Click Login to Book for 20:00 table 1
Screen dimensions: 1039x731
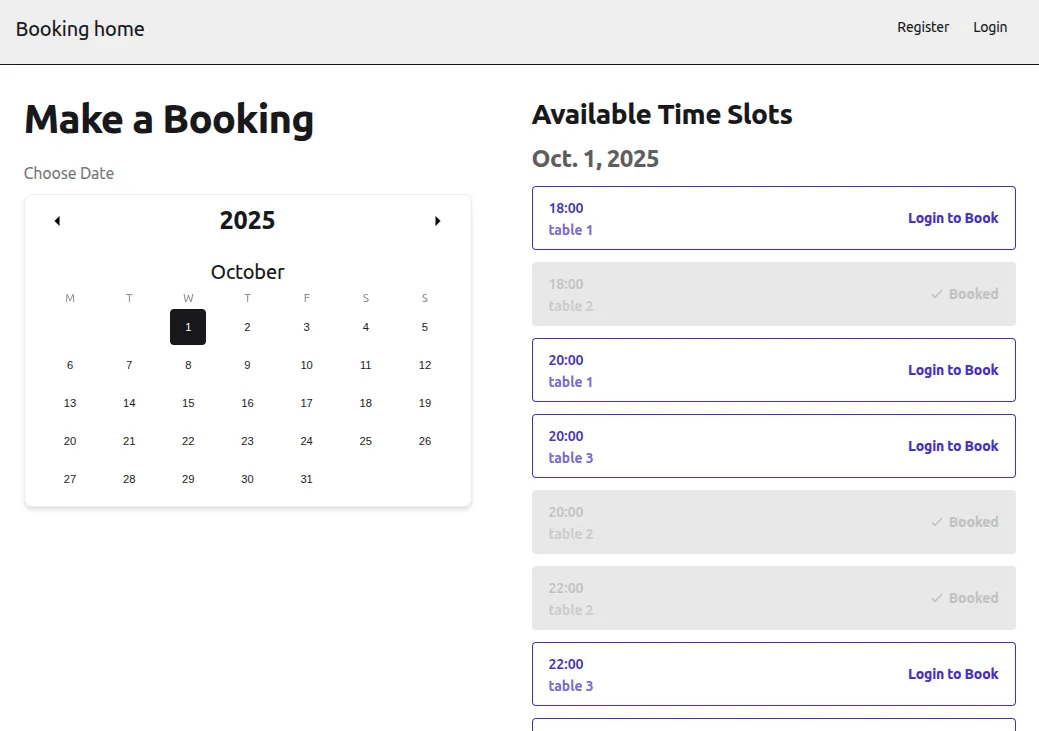953,369
